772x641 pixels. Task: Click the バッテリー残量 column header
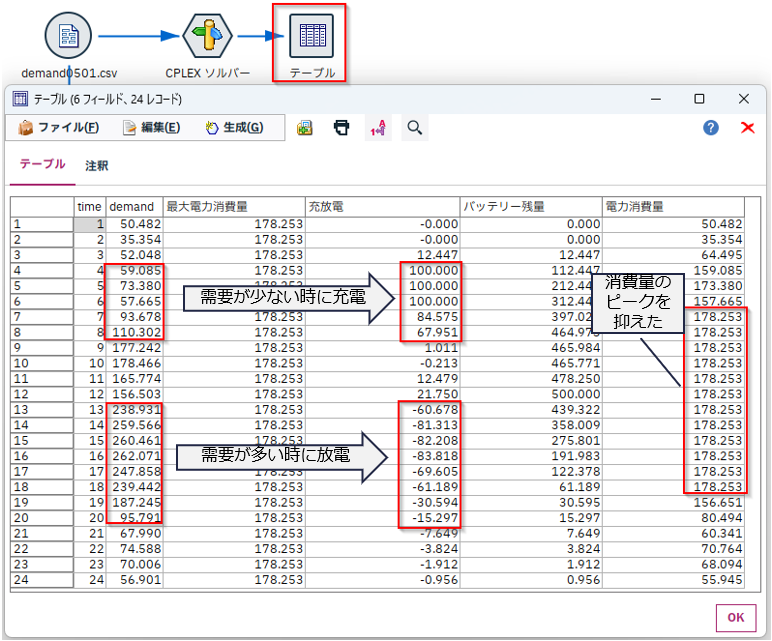point(531,207)
